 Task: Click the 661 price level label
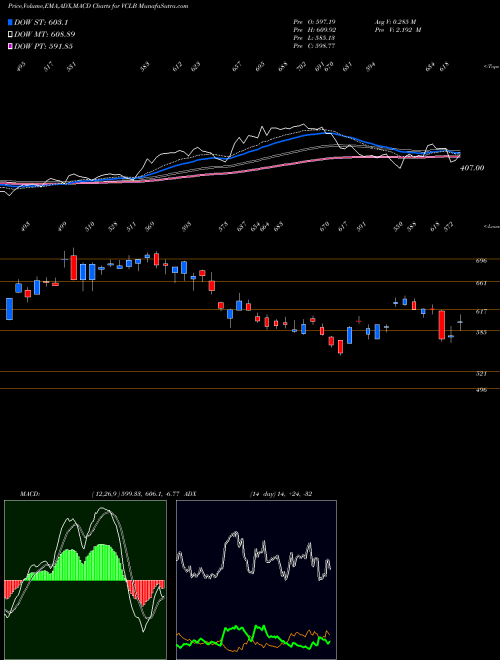click(x=481, y=283)
